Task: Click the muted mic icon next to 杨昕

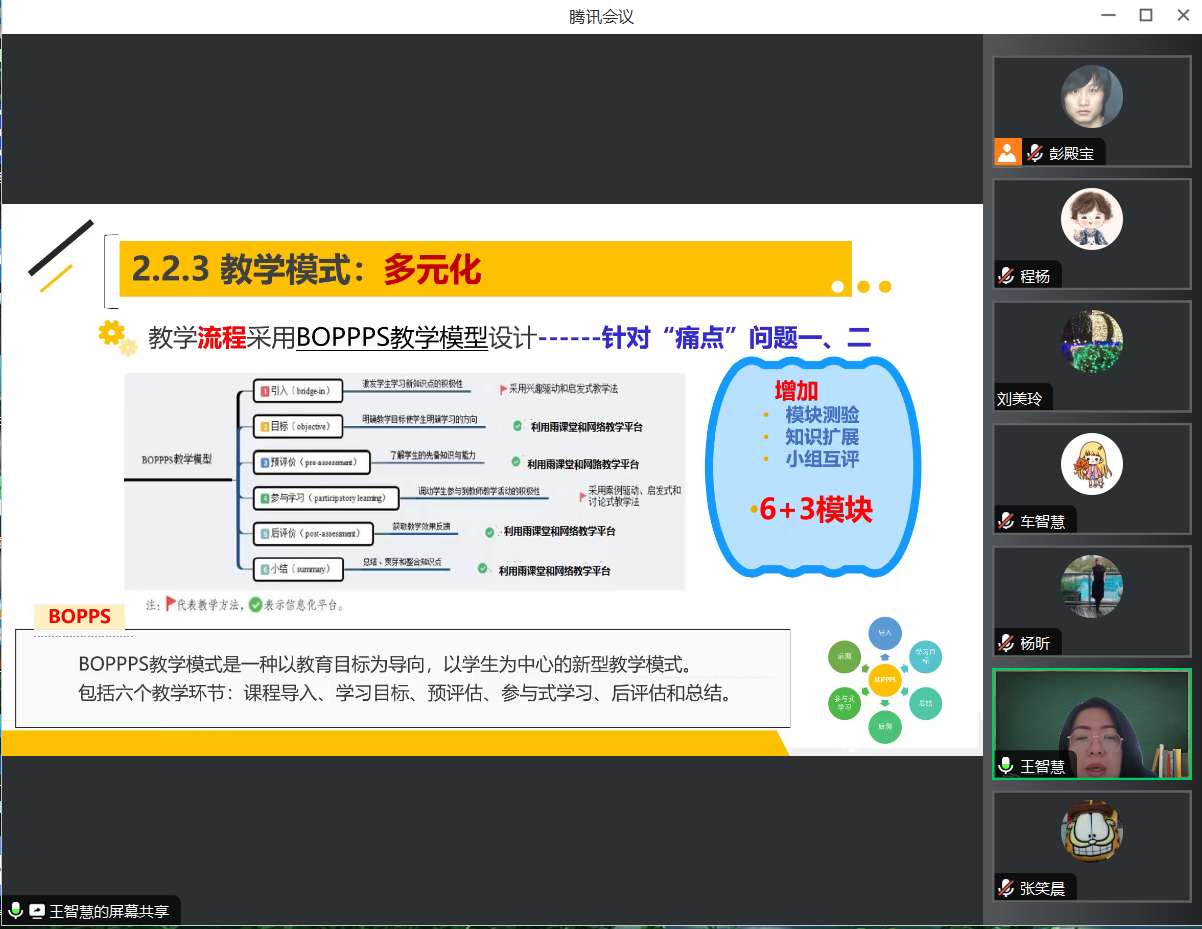Action: click(x=1006, y=643)
